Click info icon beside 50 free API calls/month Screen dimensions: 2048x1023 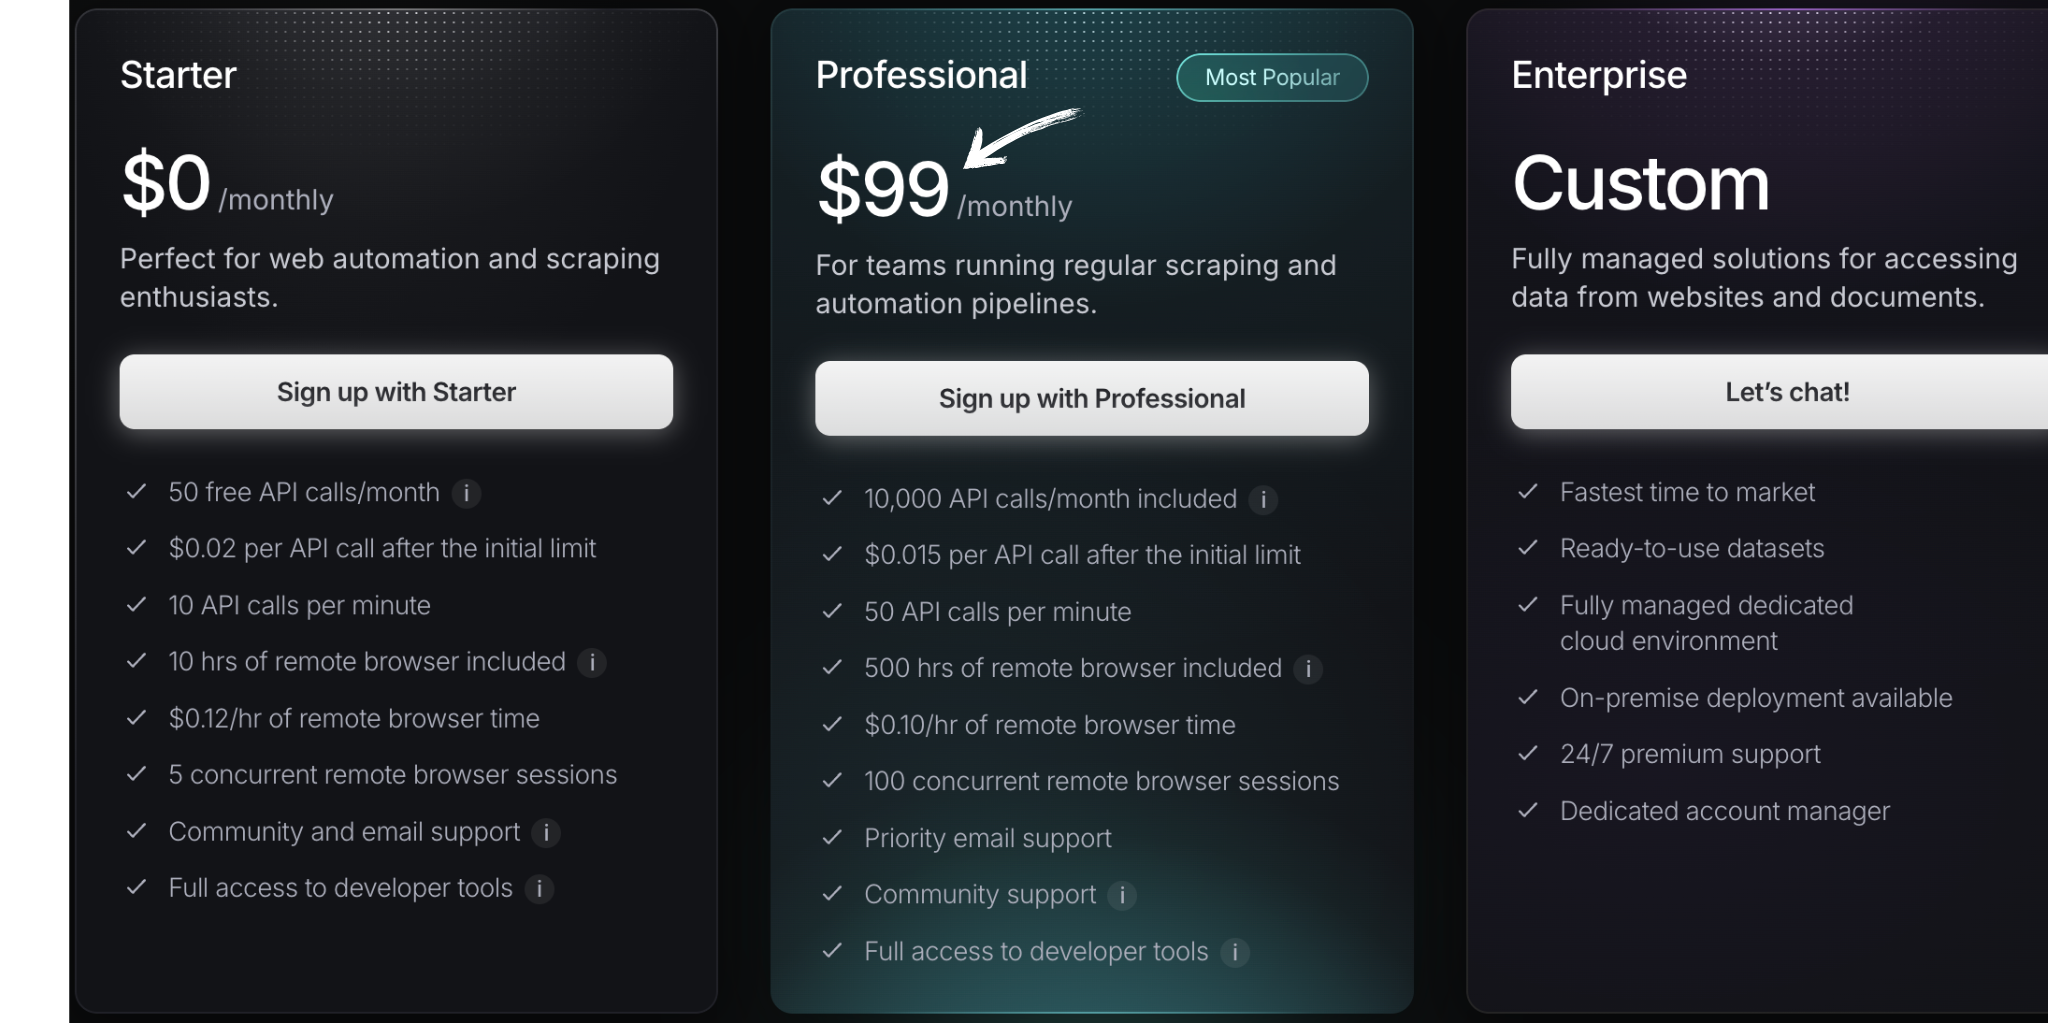466,493
